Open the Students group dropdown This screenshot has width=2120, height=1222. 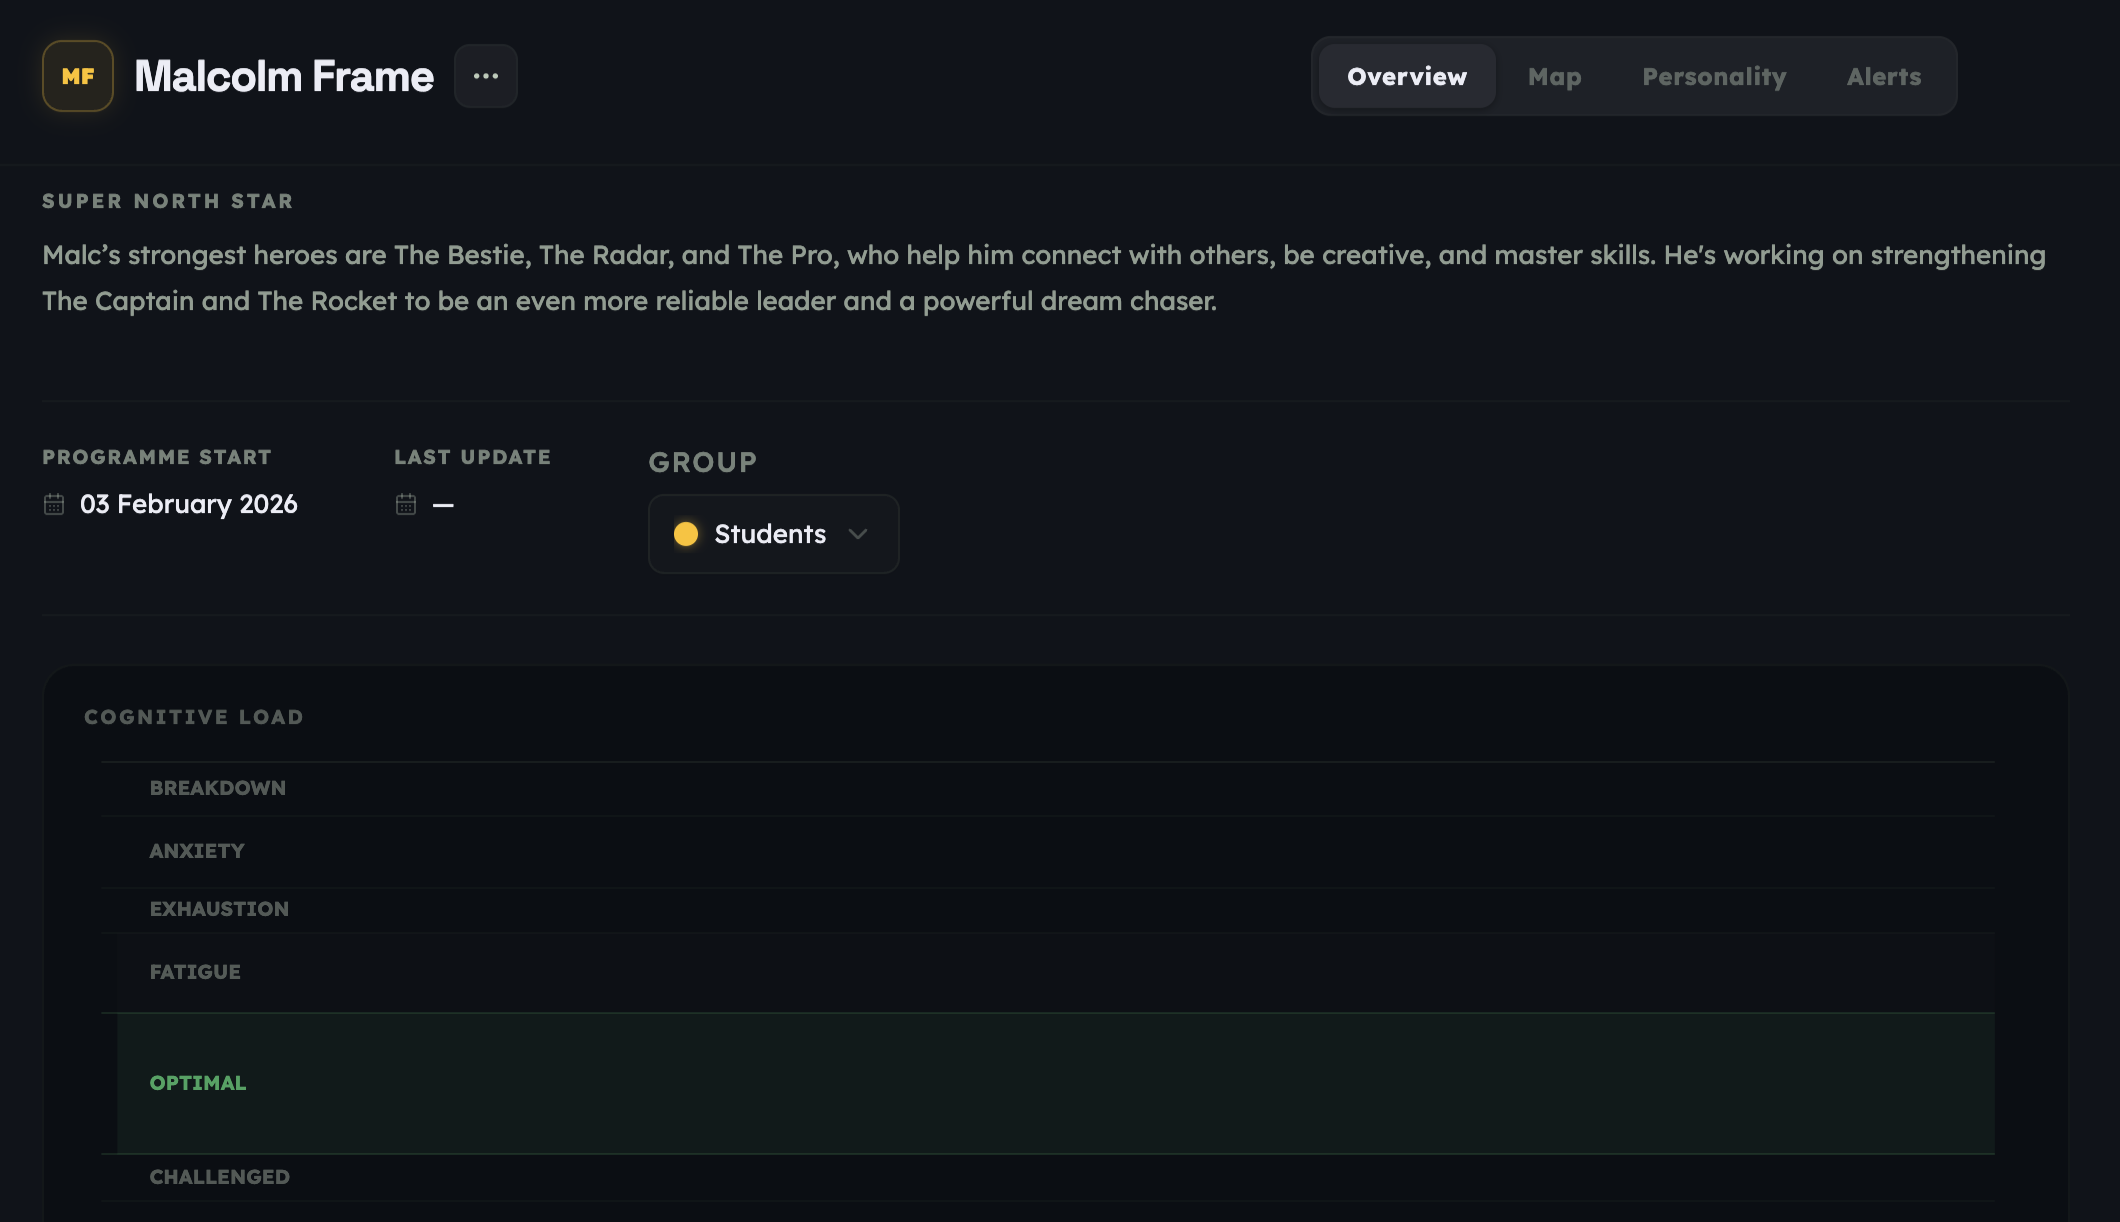click(x=773, y=534)
